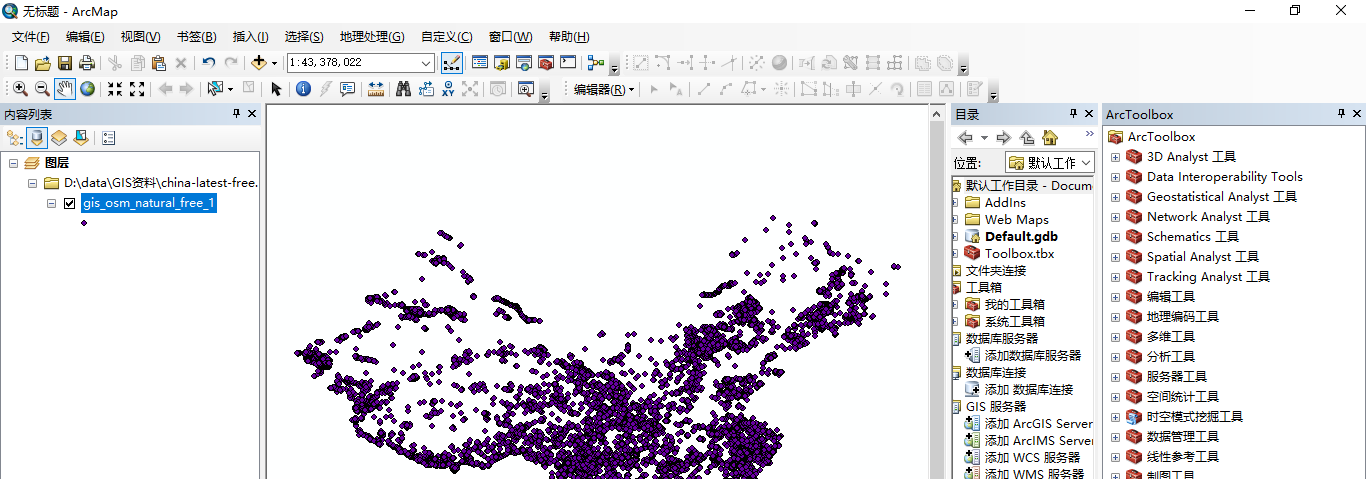Open the Editor dropdown menu
The width and height of the screenshot is (1366, 479).
point(604,89)
